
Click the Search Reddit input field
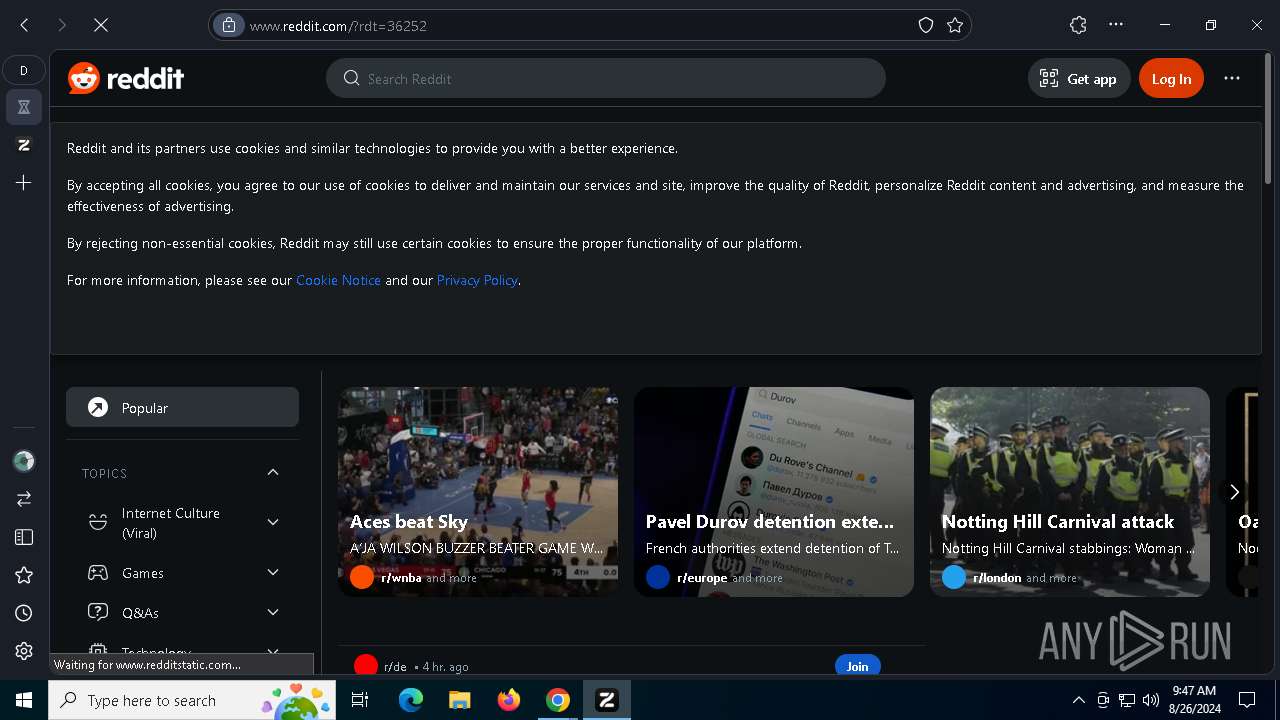pyautogui.click(x=606, y=78)
